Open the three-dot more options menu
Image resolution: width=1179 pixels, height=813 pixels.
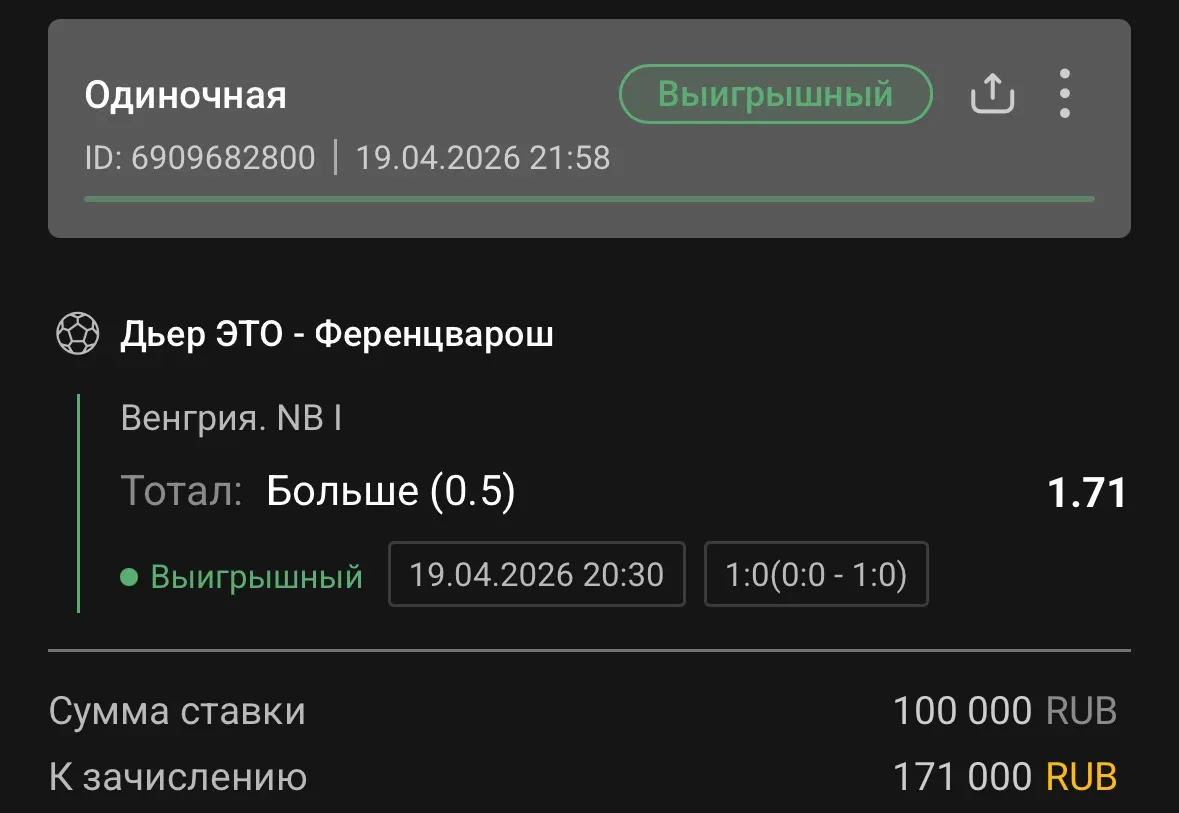(x=1065, y=94)
